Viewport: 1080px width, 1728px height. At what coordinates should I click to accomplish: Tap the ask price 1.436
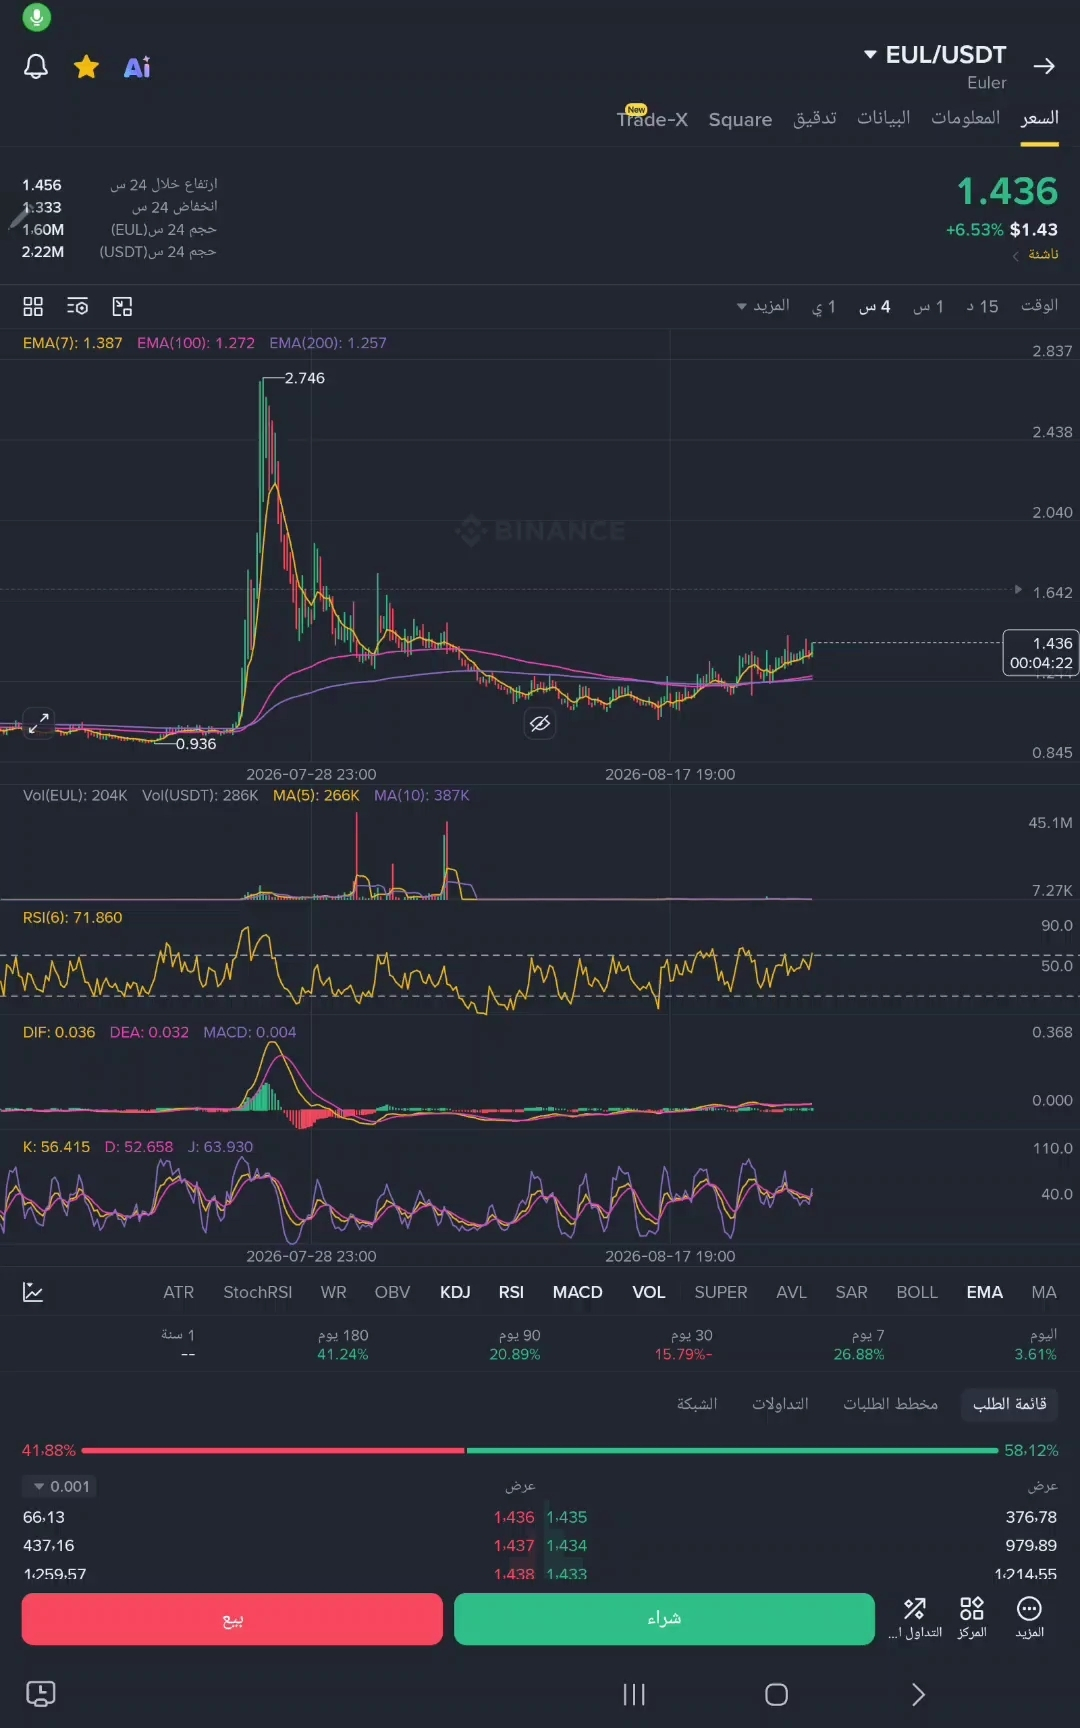click(514, 1517)
